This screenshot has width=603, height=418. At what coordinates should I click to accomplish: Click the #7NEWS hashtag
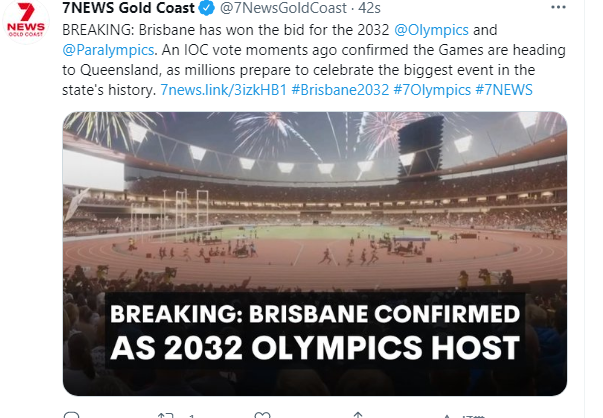click(x=504, y=90)
